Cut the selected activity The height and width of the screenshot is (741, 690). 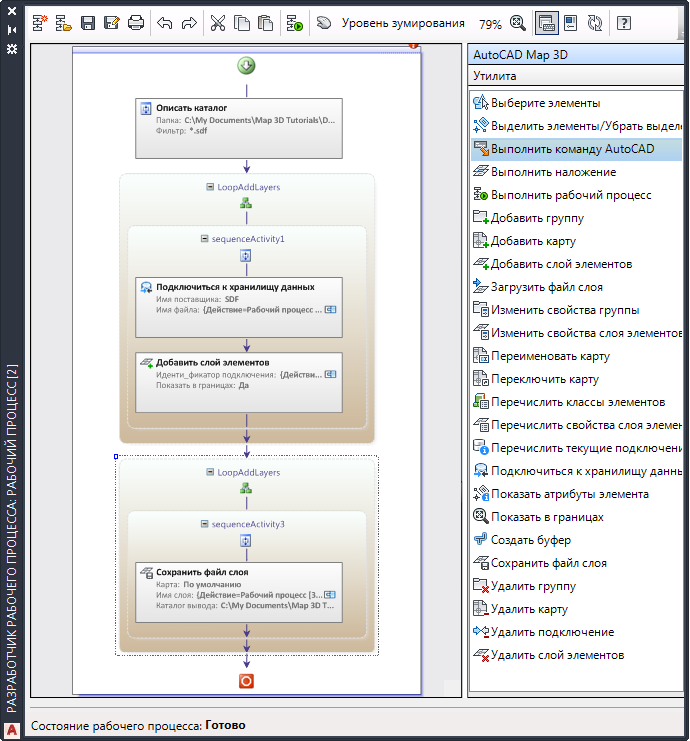click(218, 23)
